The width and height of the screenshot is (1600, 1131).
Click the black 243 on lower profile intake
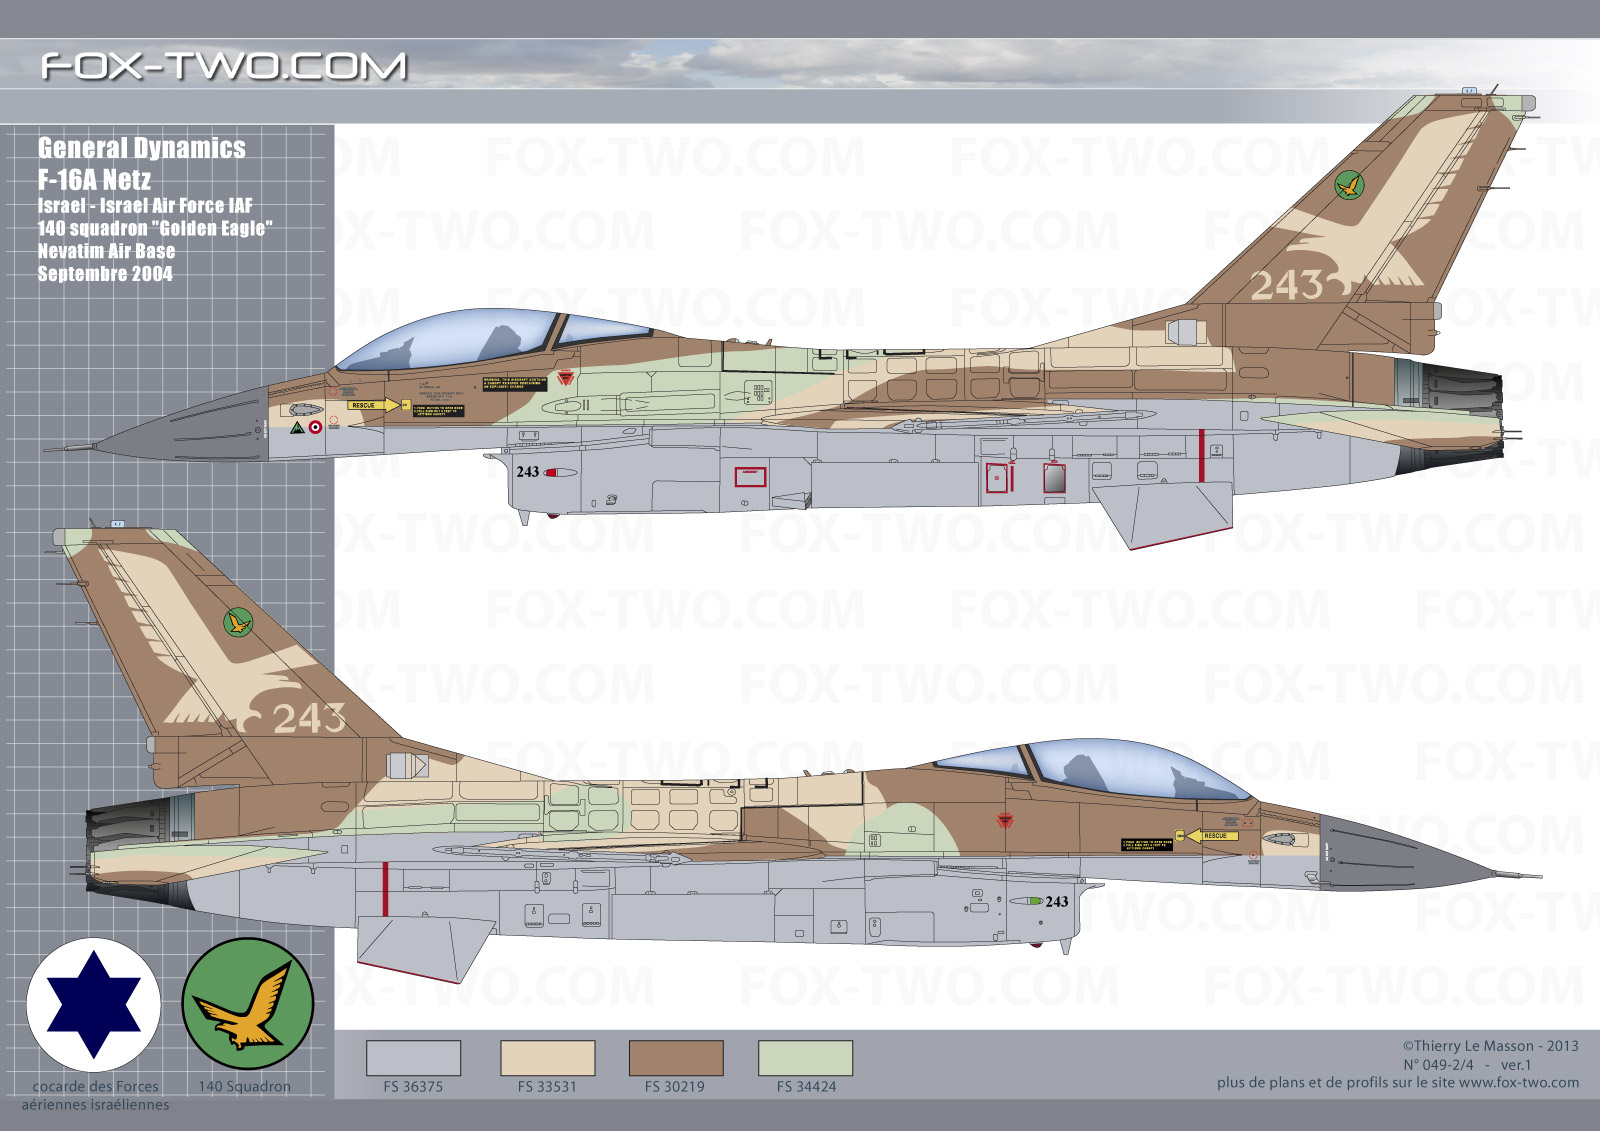coord(1057,902)
